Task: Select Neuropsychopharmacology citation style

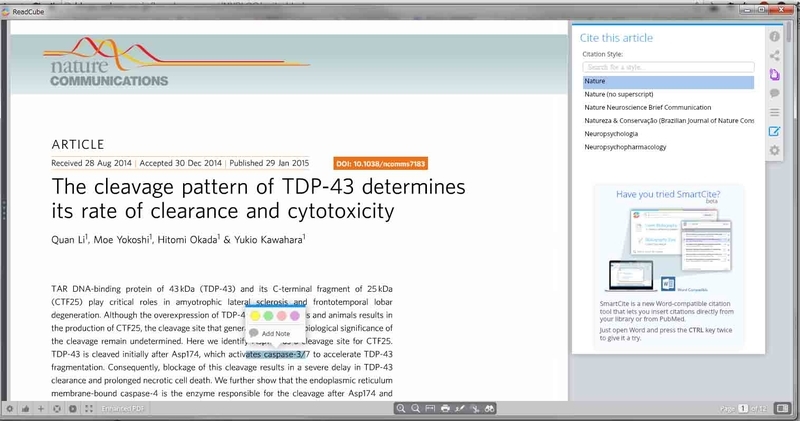Action: point(668,147)
